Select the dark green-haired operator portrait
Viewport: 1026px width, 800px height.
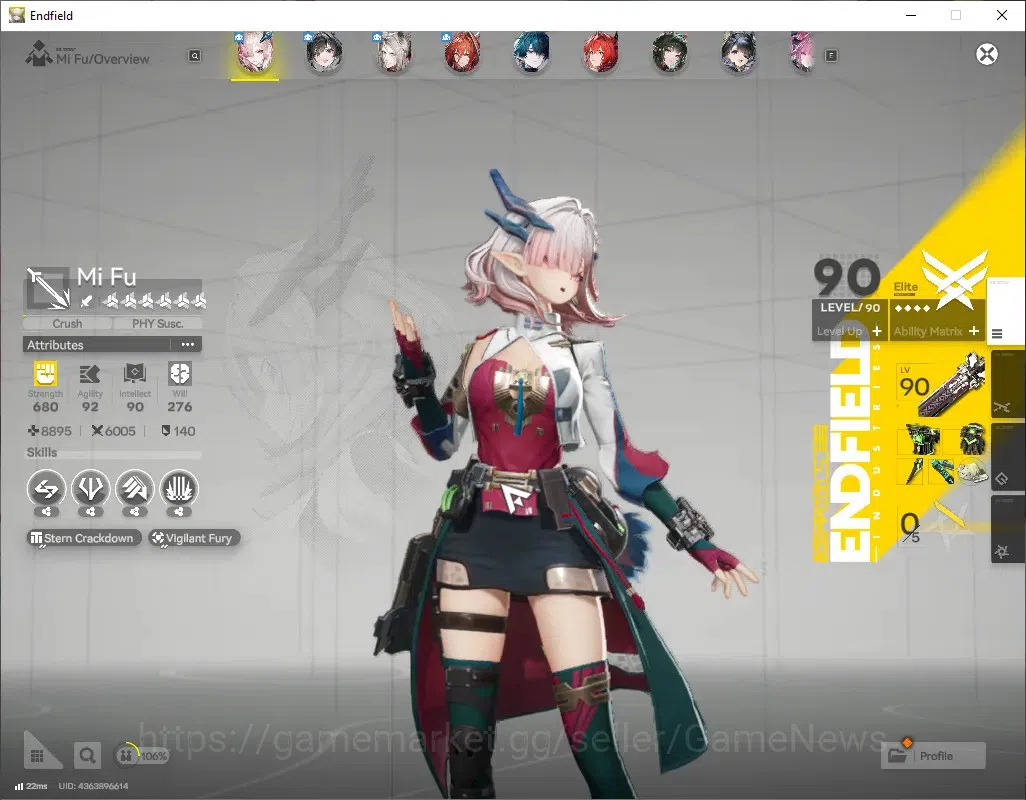click(669, 52)
